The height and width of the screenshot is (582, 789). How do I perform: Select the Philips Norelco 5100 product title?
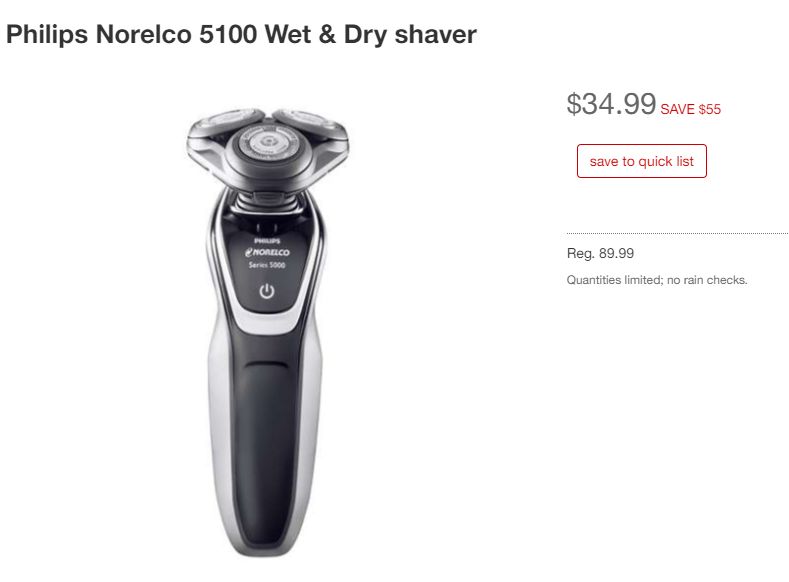point(241,35)
